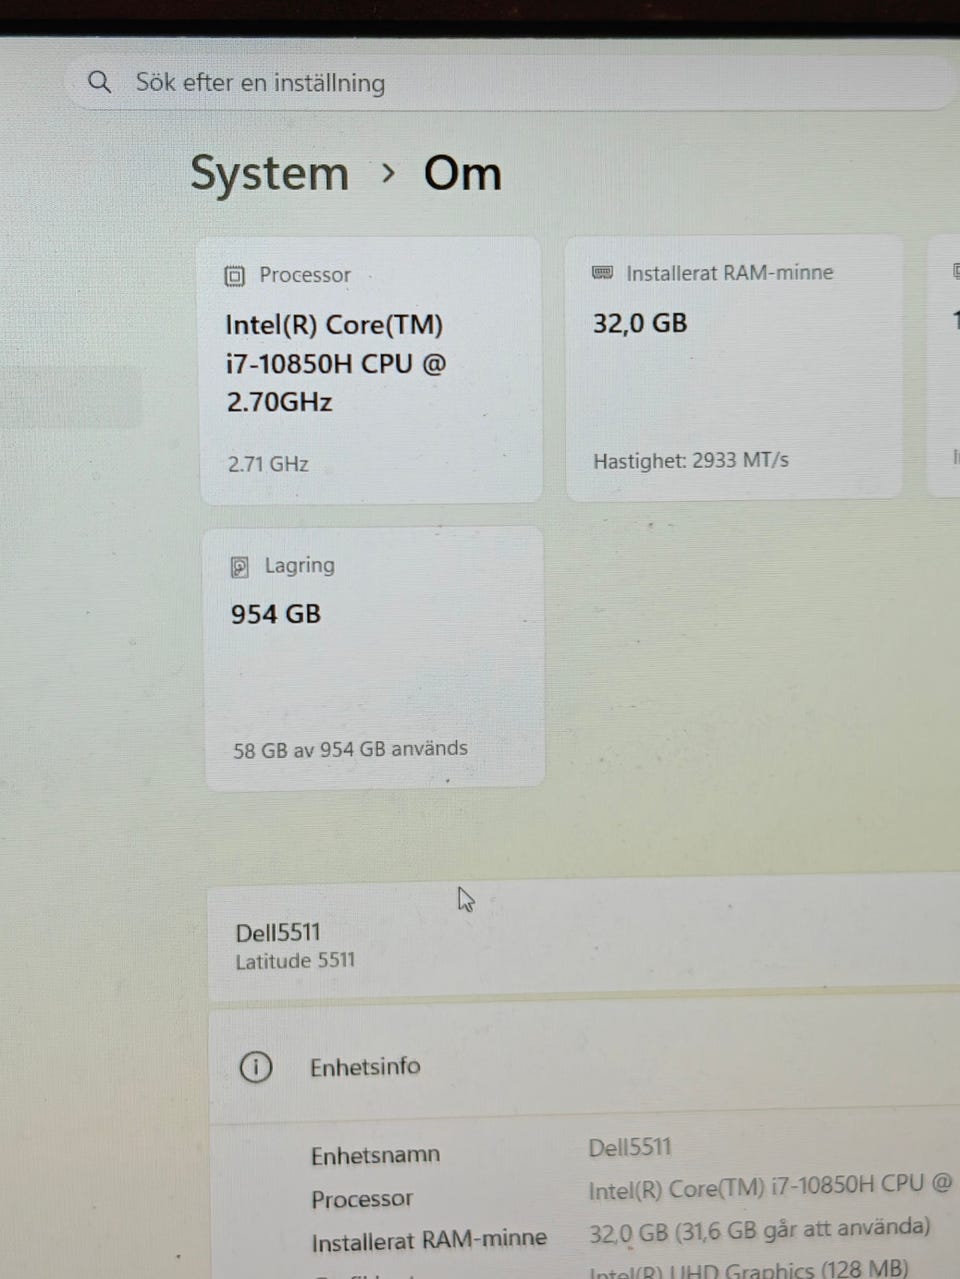
Task: Click the RAM memory icon
Action: [602, 273]
